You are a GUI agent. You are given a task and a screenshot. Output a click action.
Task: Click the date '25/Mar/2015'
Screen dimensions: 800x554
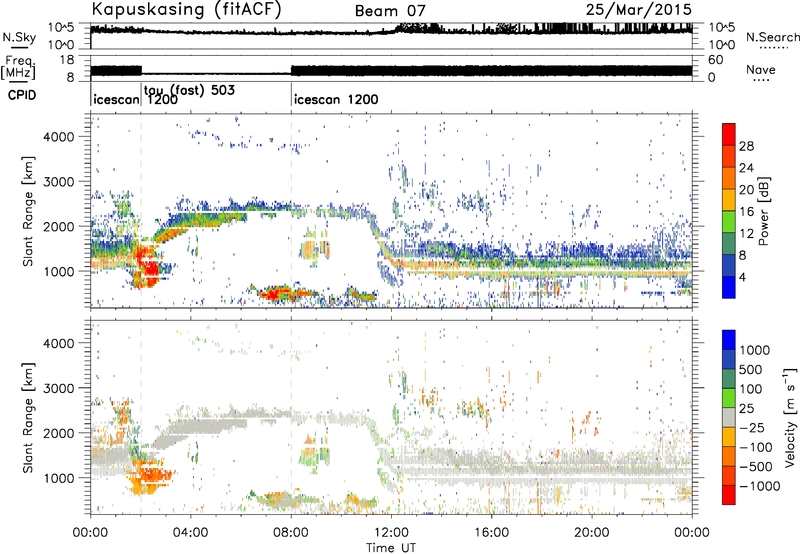(639, 10)
